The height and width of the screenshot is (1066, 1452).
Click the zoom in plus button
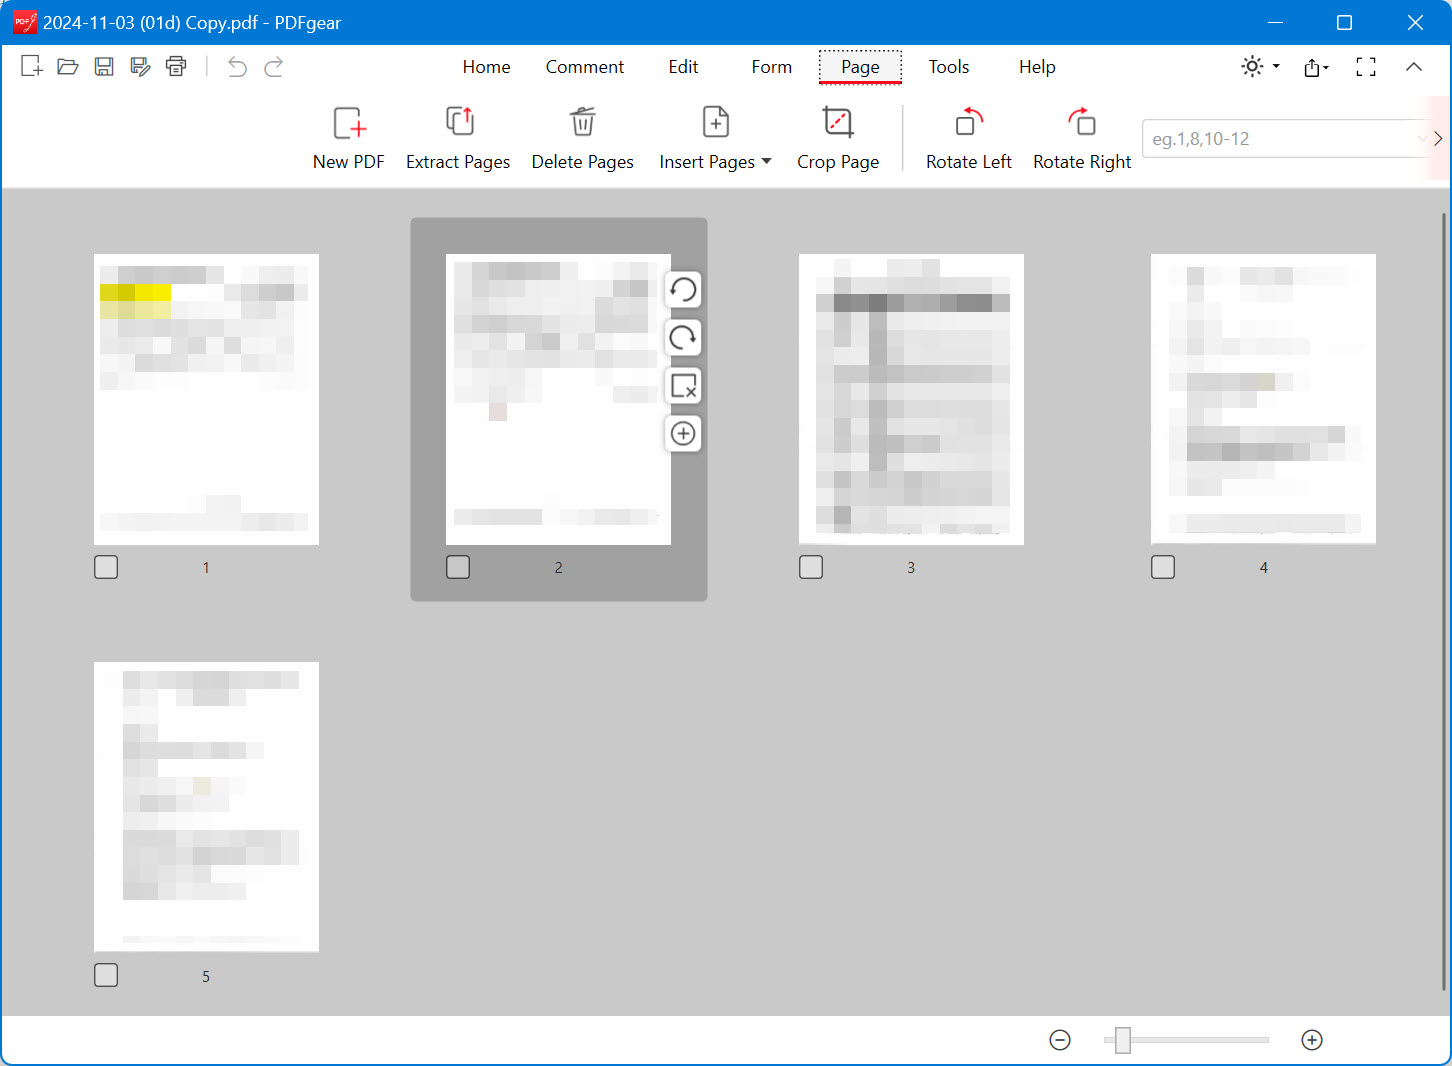click(1312, 1040)
